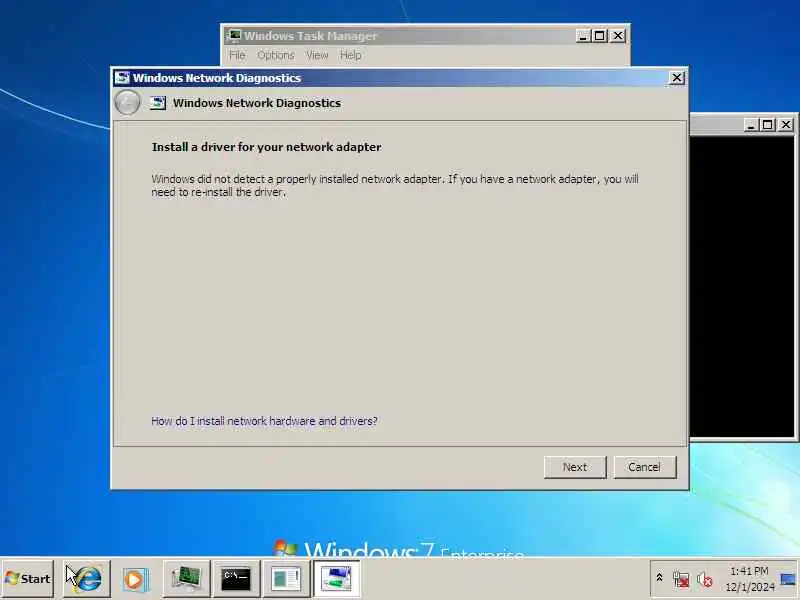Maximize the black console window
This screenshot has width=800, height=600.
[767, 124]
